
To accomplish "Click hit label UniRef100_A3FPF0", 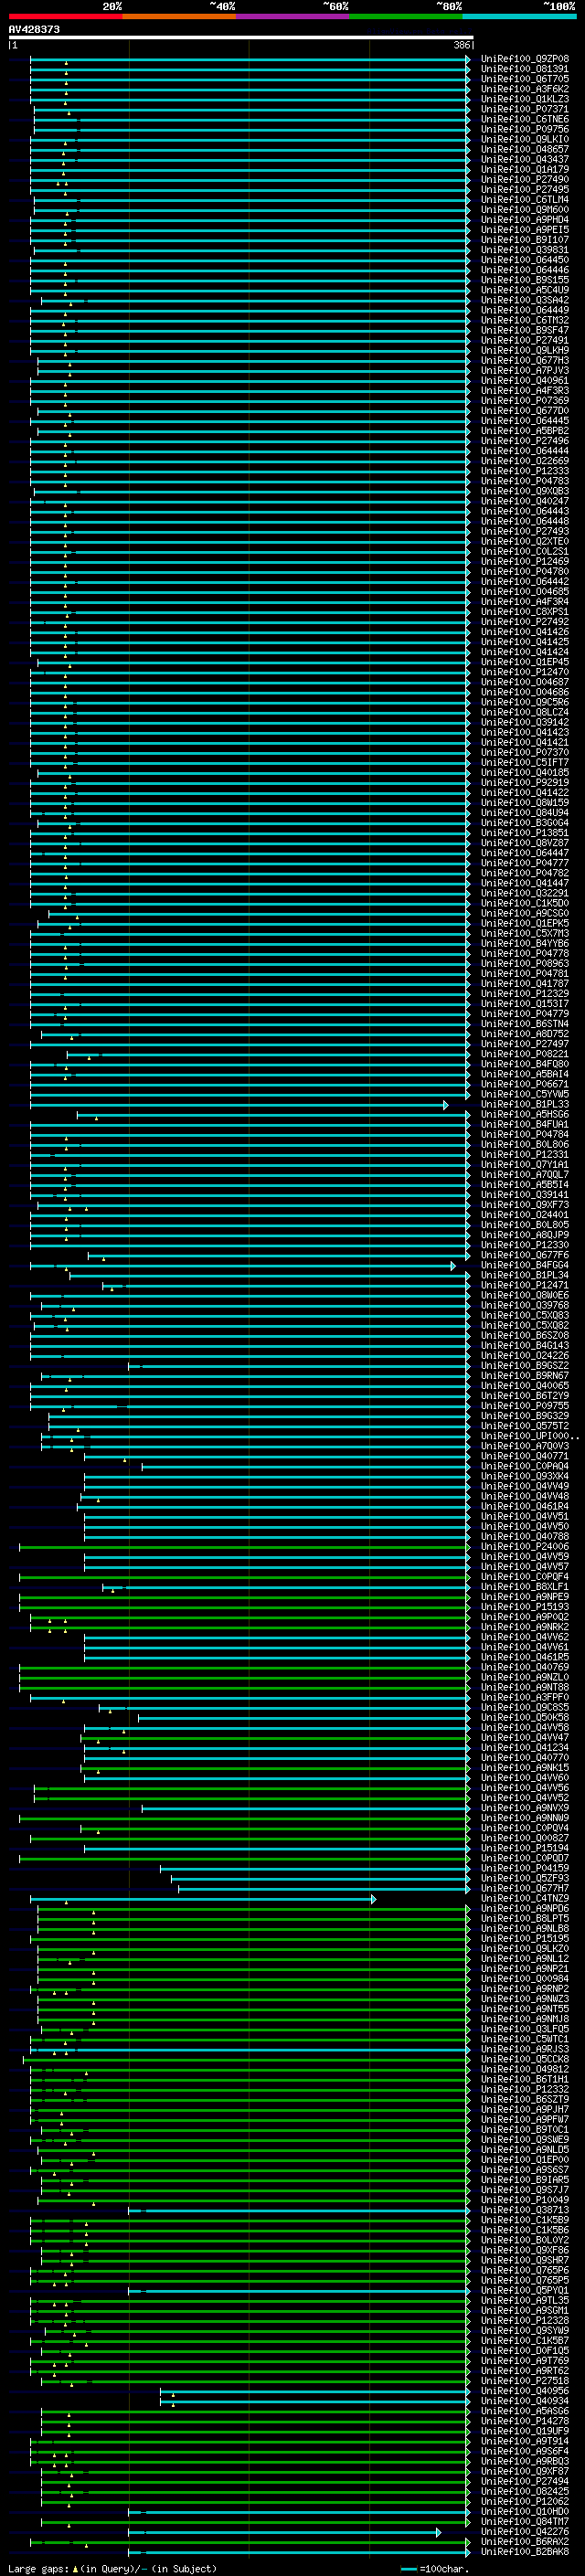I will [525, 1697].
